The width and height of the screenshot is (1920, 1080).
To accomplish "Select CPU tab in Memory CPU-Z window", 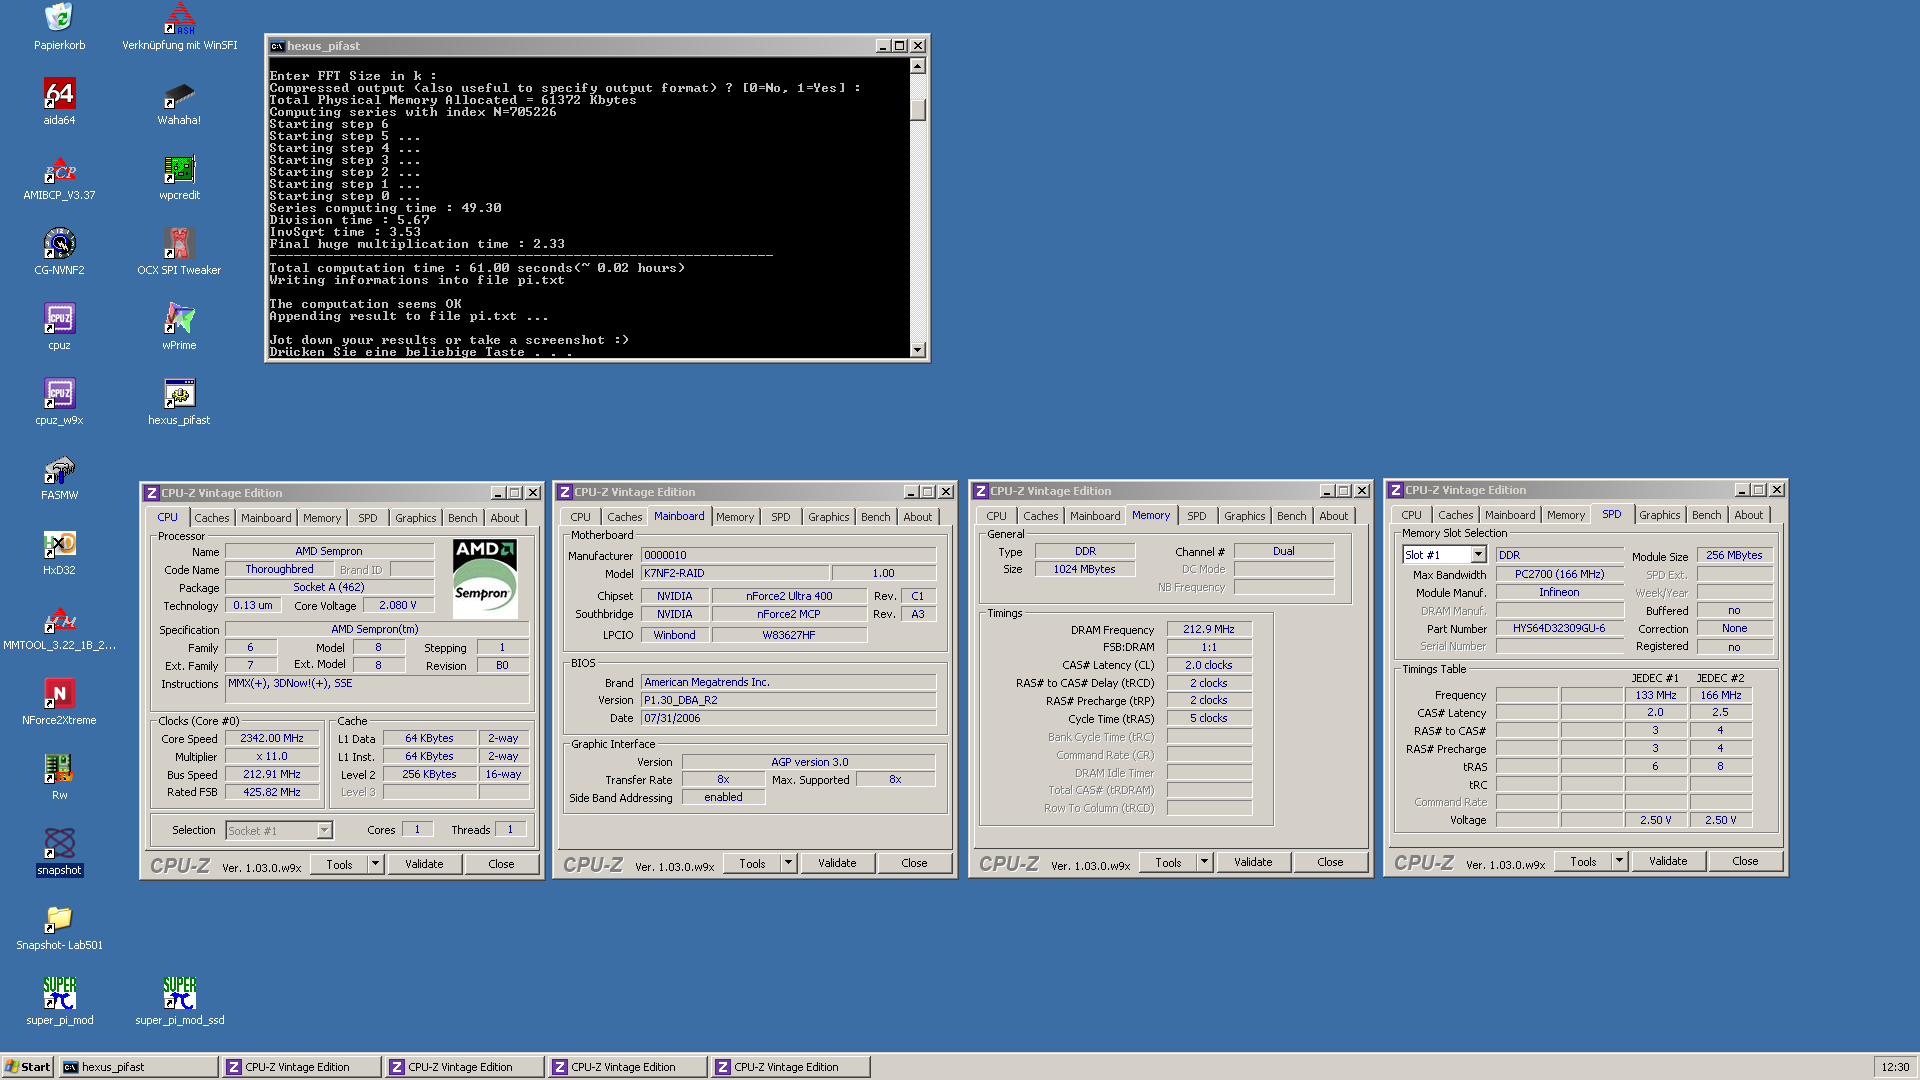I will (996, 516).
